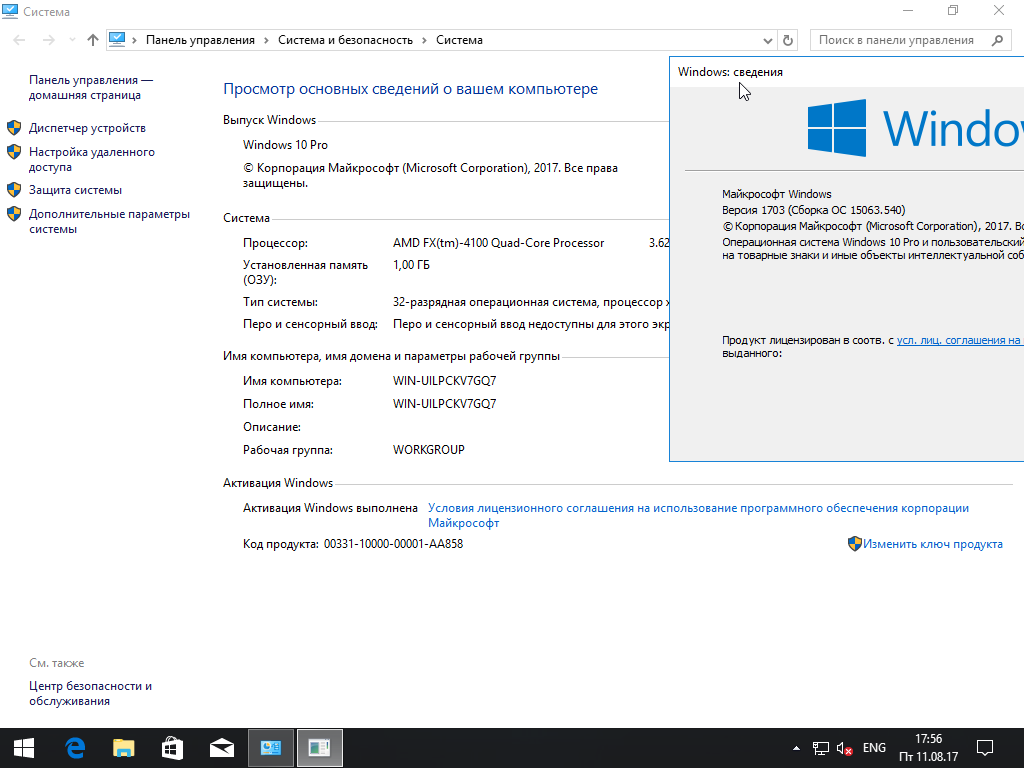Click the product code 00331-10000-00001-AA858
1024x768 pixels.
(393, 544)
